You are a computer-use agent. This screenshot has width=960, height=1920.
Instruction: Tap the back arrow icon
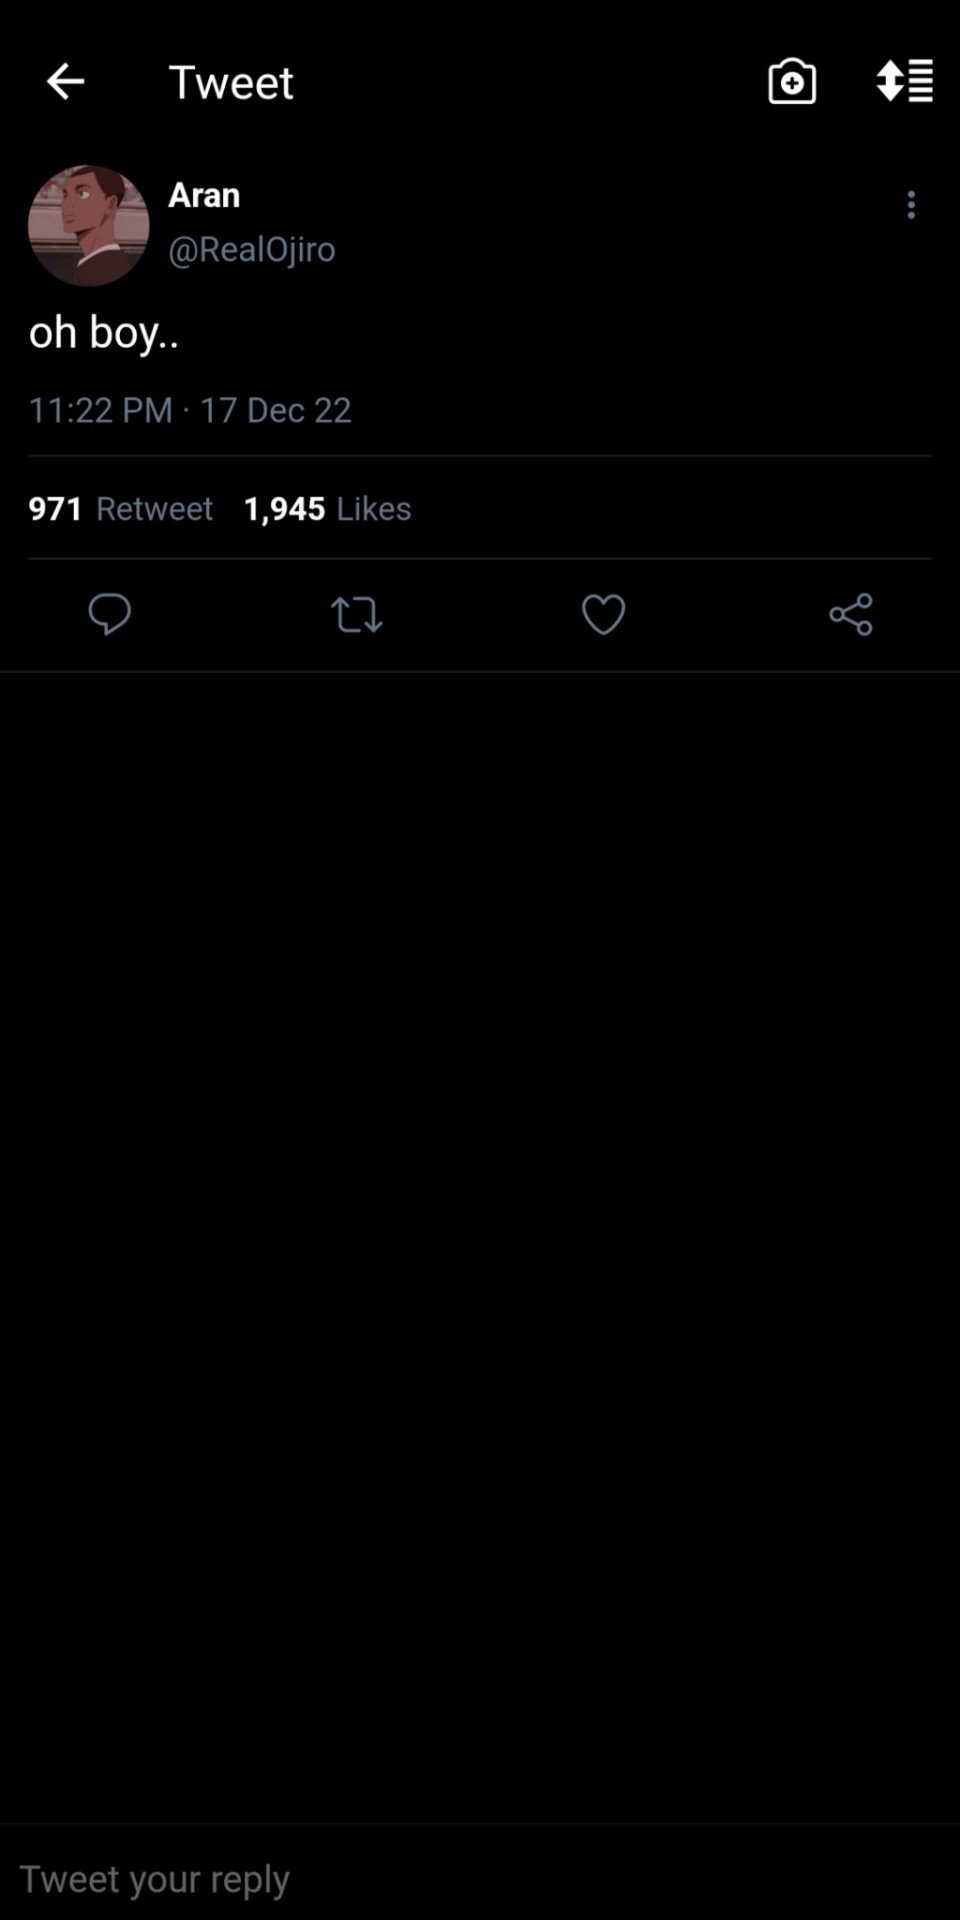(x=66, y=82)
